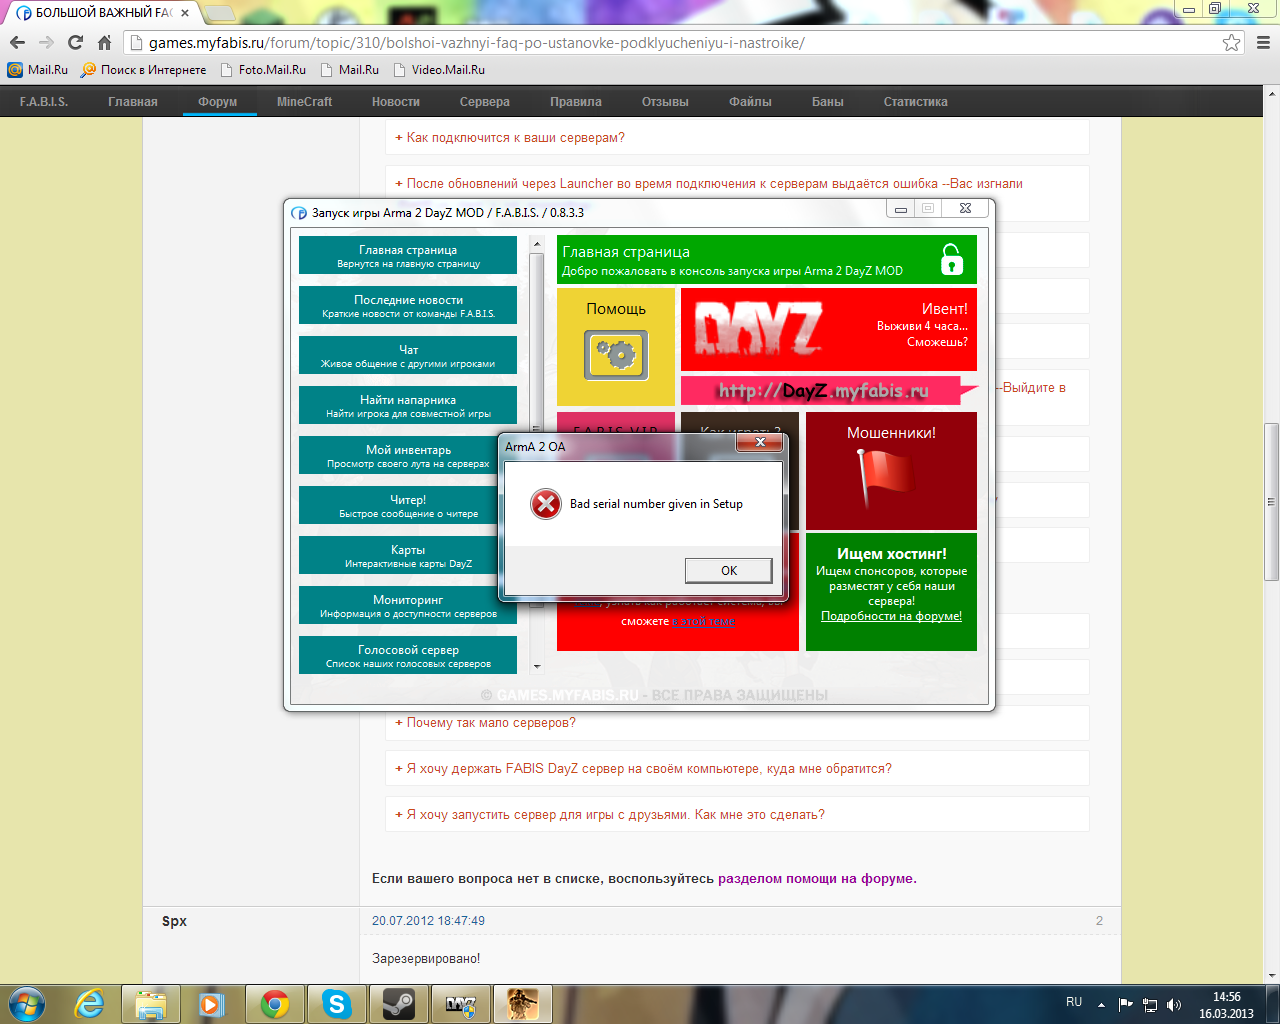Image resolution: width=1280 pixels, height=1024 pixels.
Task: Close the БОЛЬШОЙ ВАЖНЫЙ FAQ browser tab
Action: pos(185,13)
